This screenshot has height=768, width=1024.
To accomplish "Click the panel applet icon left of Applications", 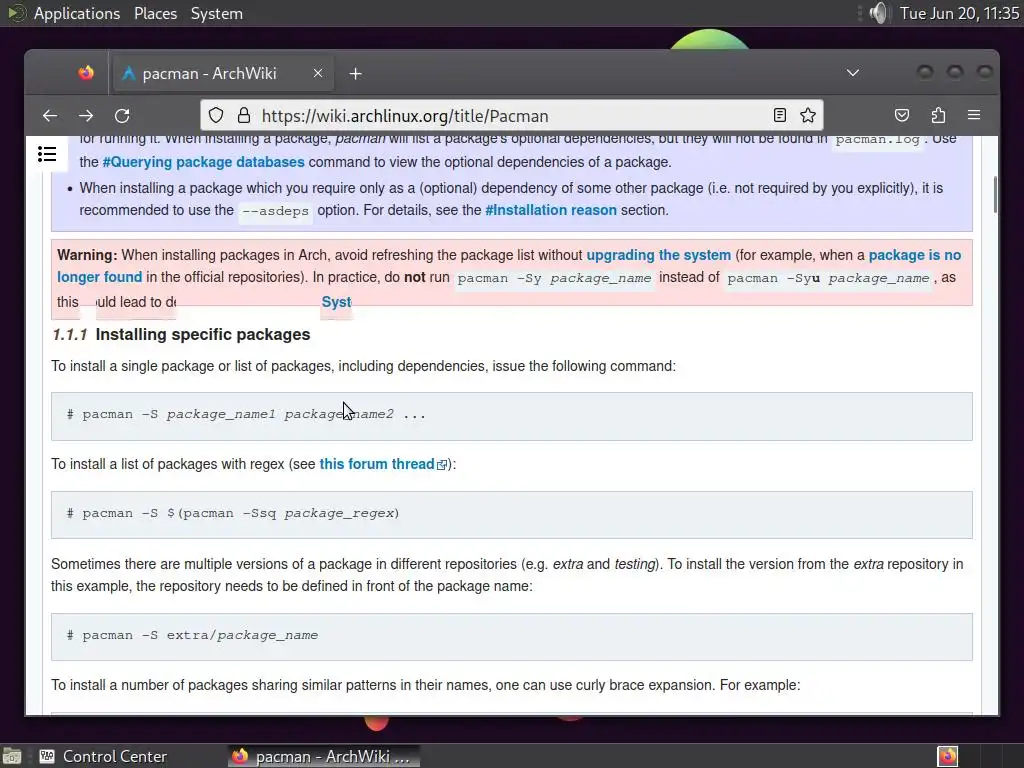I will pyautogui.click(x=15, y=12).
